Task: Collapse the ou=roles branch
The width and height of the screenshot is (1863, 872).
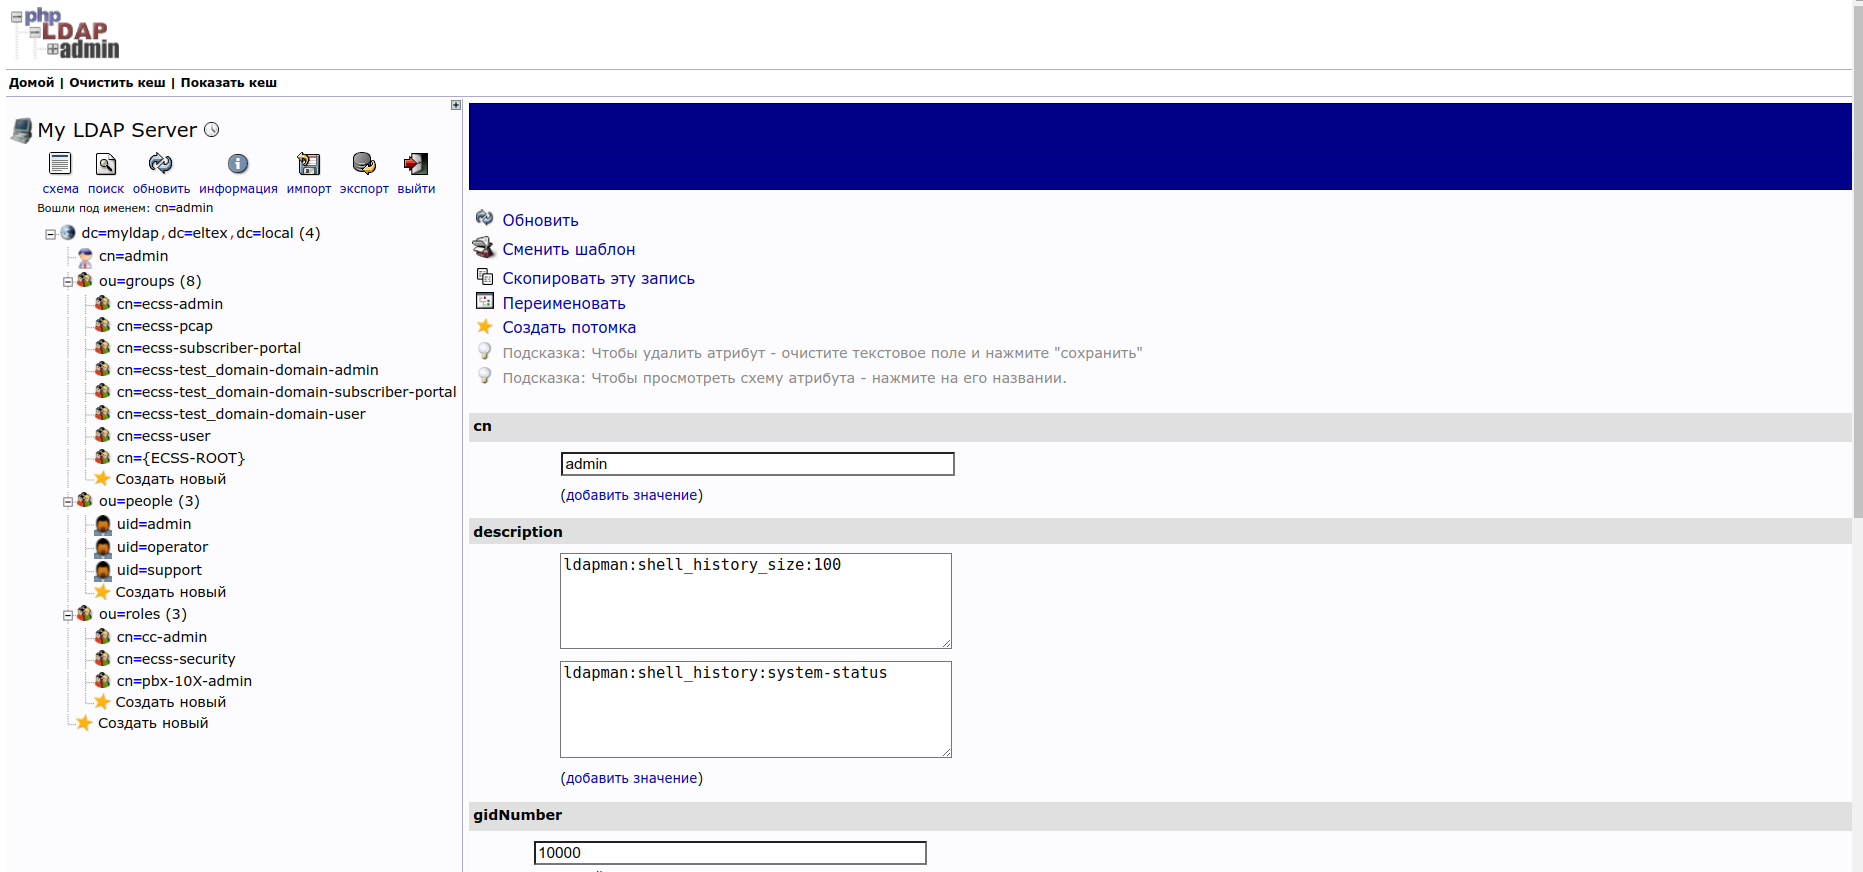Action: click(68, 615)
